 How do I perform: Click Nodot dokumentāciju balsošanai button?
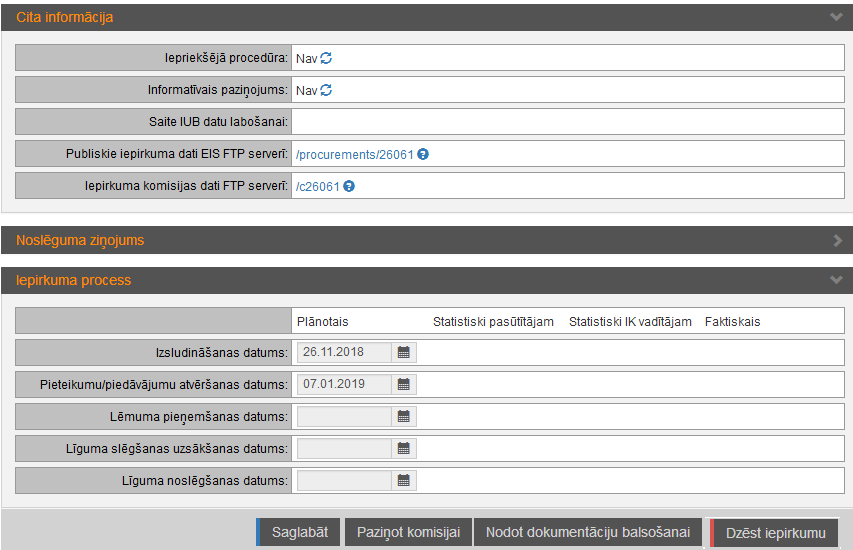[x=588, y=533]
